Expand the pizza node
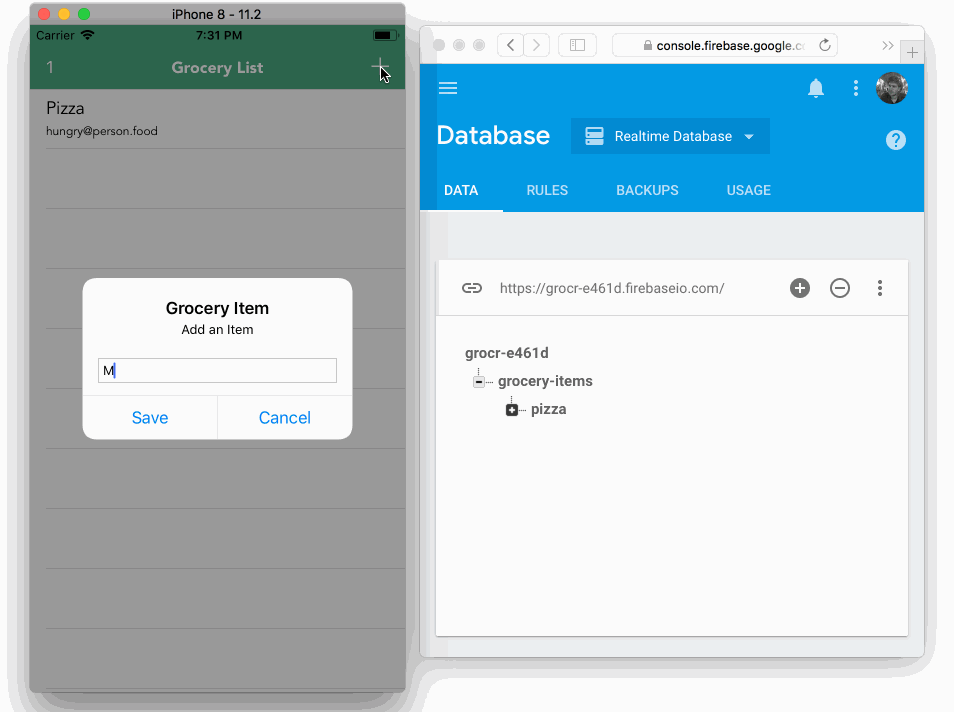This screenshot has width=954, height=712. pyautogui.click(x=512, y=410)
